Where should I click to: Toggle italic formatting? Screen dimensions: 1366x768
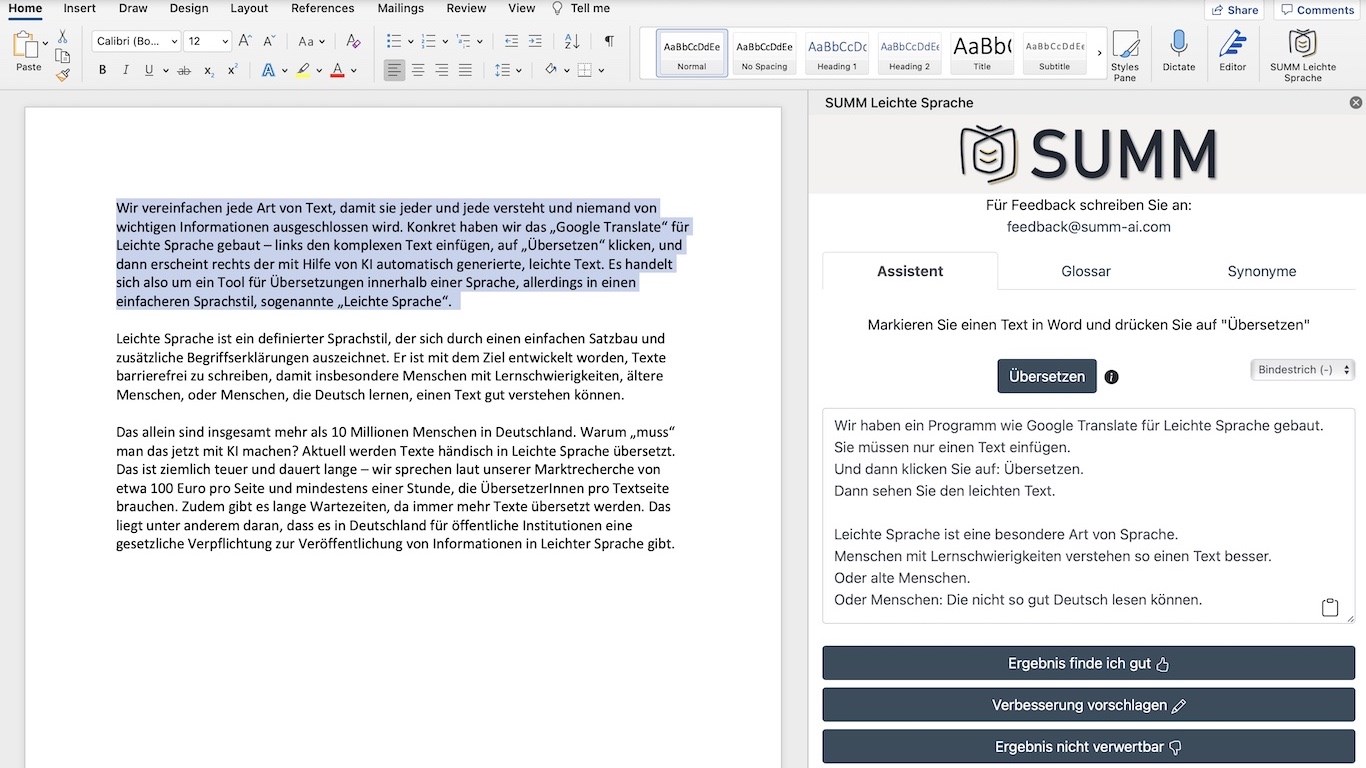click(126, 70)
